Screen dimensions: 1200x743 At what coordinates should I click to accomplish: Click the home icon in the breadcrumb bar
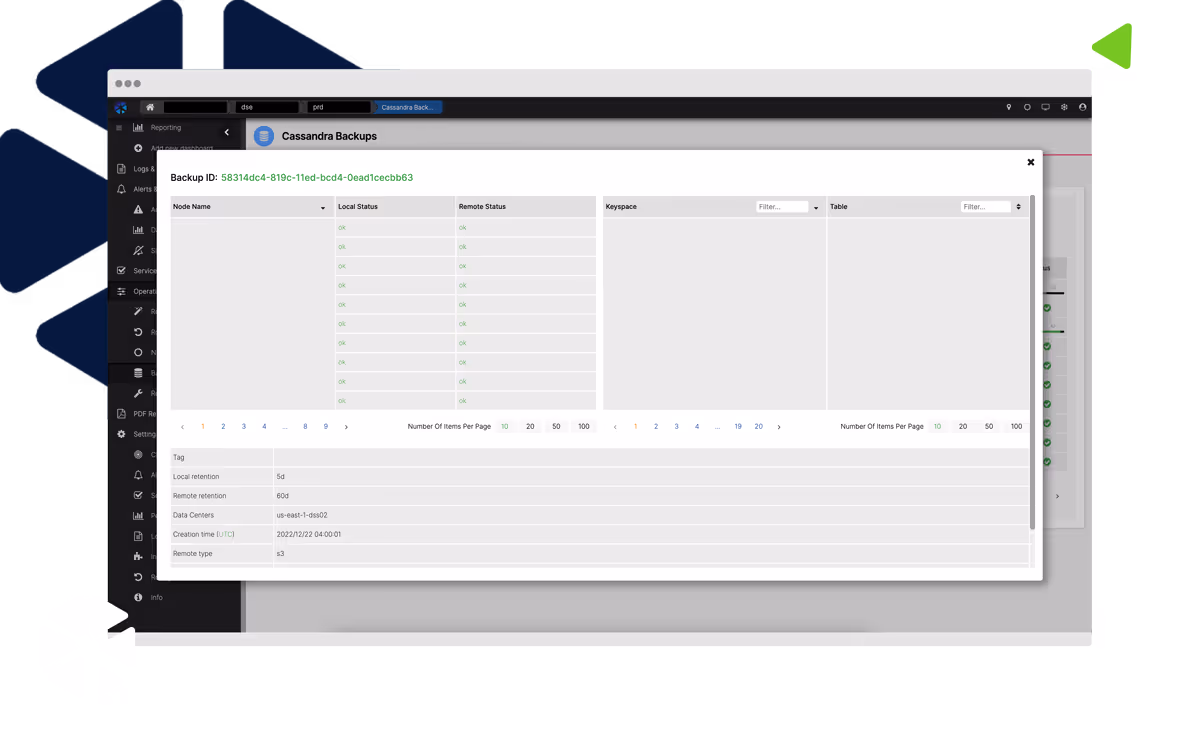click(x=150, y=107)
